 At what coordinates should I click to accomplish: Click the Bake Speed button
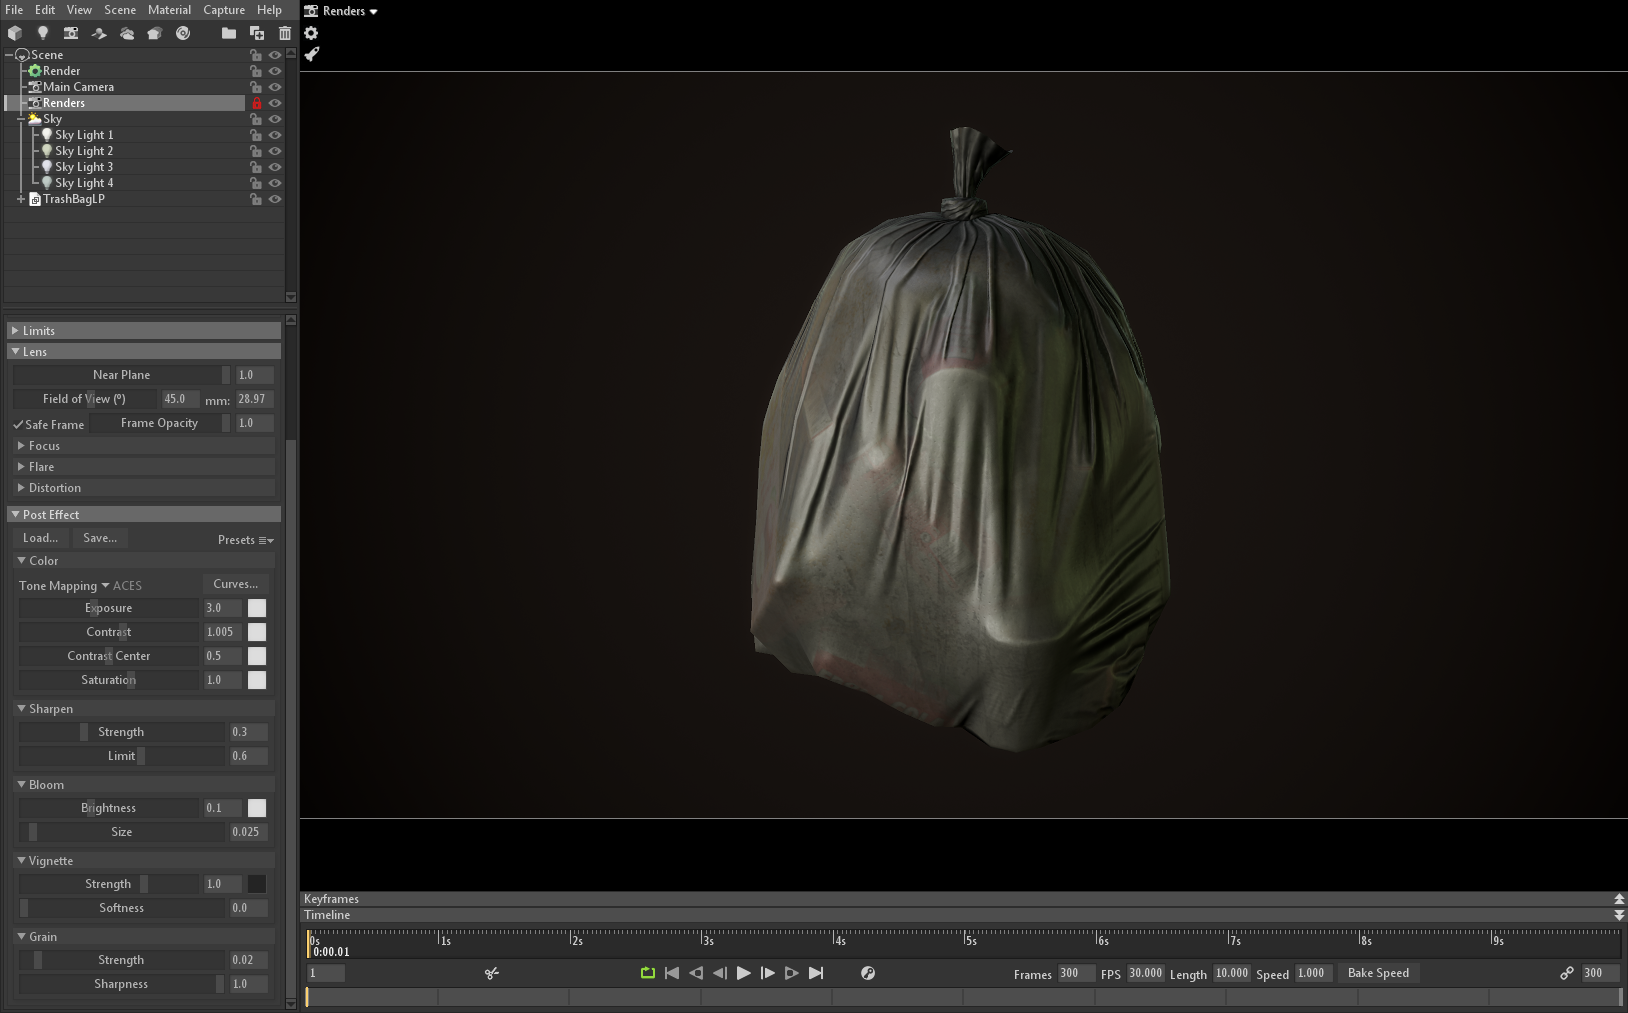pyautogui.click(x=1378, y=973)
